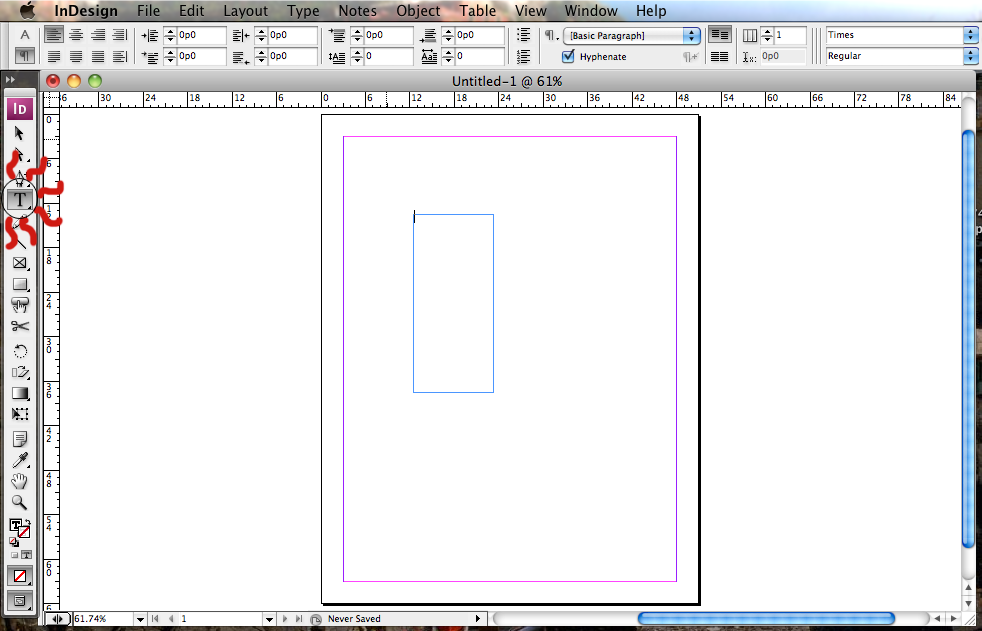Screen dimensions: 982x631
Task: Go to previous page button
Action: tap(171, 619)
